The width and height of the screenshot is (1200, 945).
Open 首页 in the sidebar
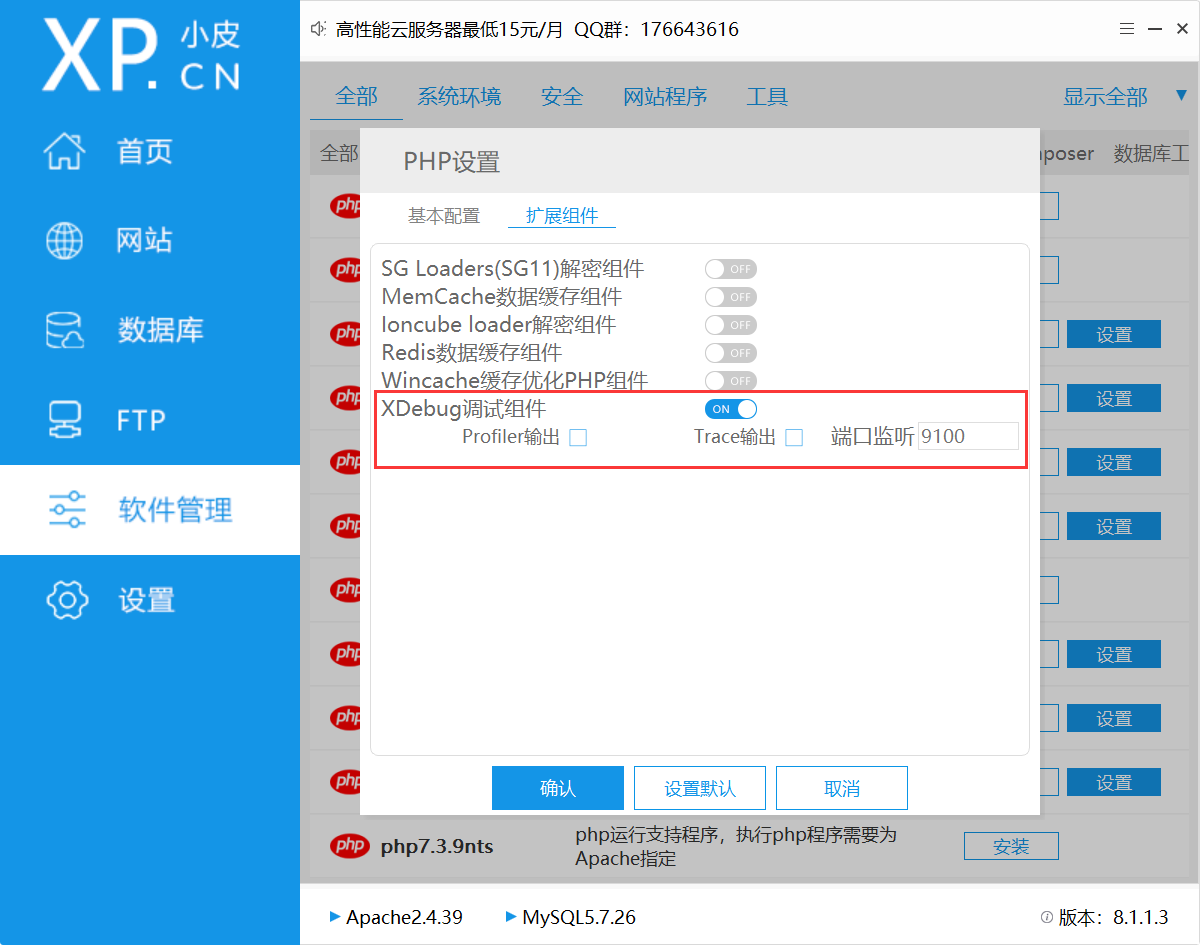(x=150, y=152)
